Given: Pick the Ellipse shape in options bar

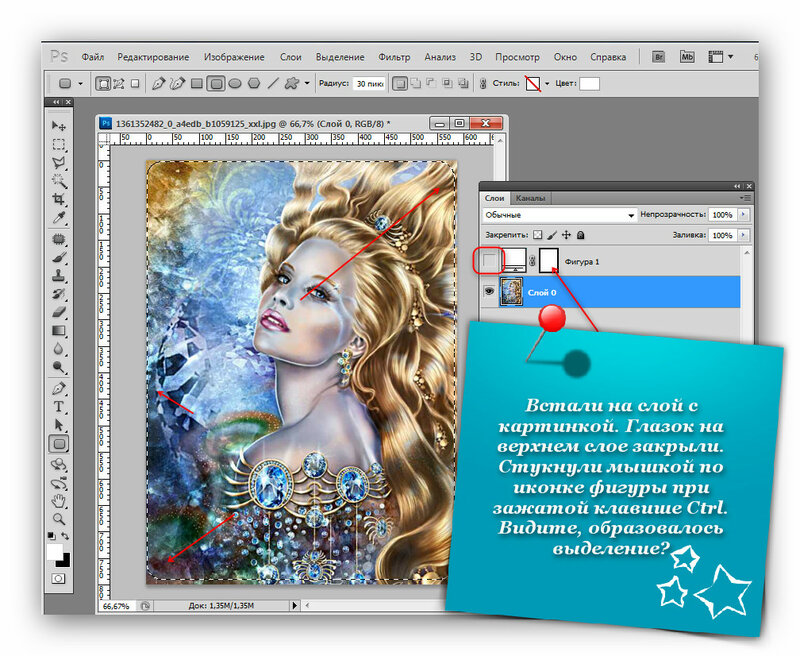Looking at the screenshot, I should pos(235,83).
